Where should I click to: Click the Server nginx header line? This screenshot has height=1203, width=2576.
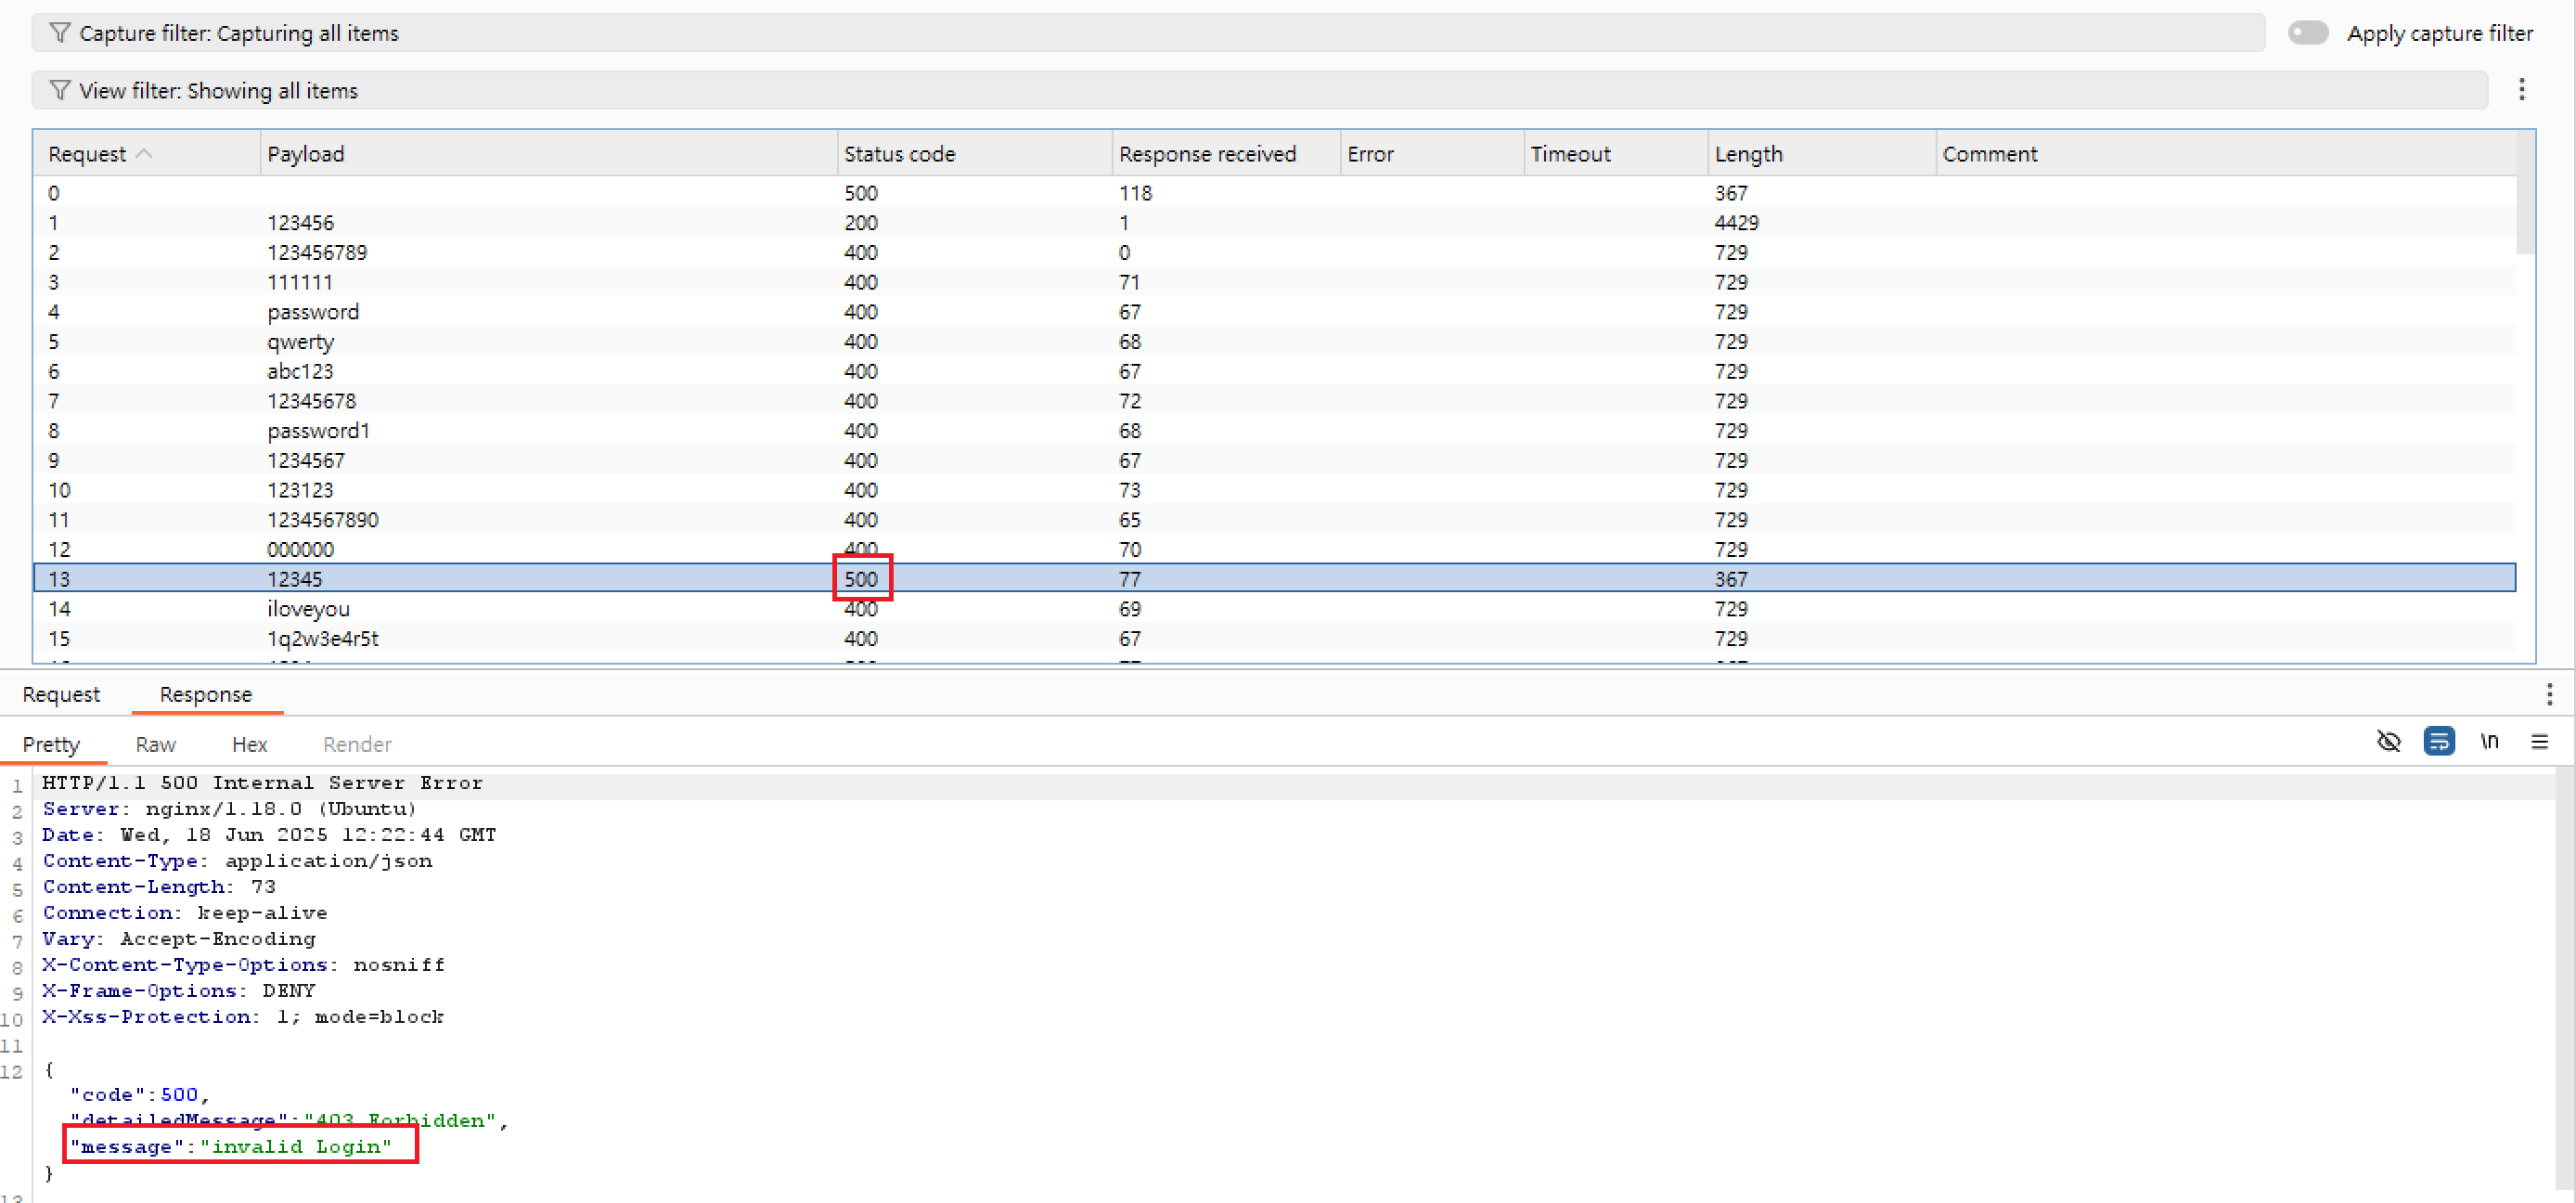[x=229, y=809]
